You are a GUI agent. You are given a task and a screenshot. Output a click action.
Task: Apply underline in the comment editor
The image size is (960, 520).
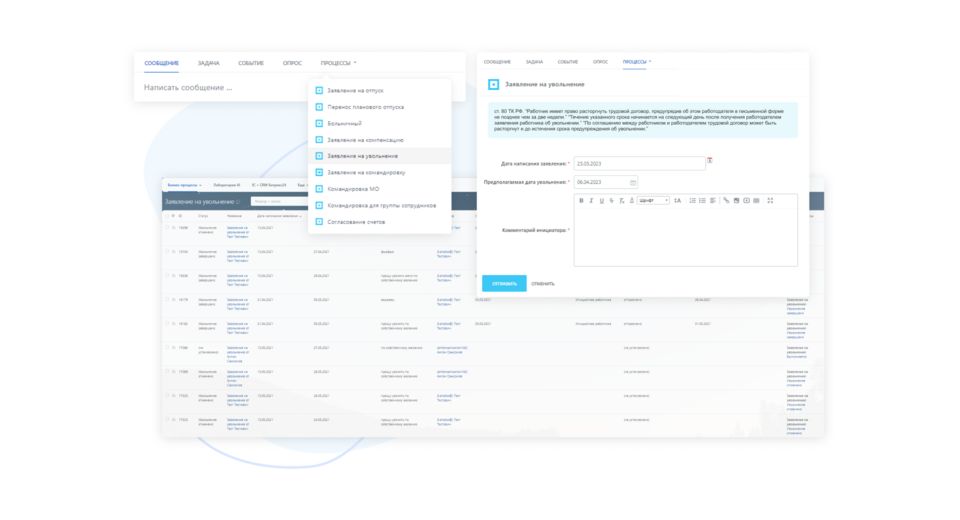click(601, 201)
